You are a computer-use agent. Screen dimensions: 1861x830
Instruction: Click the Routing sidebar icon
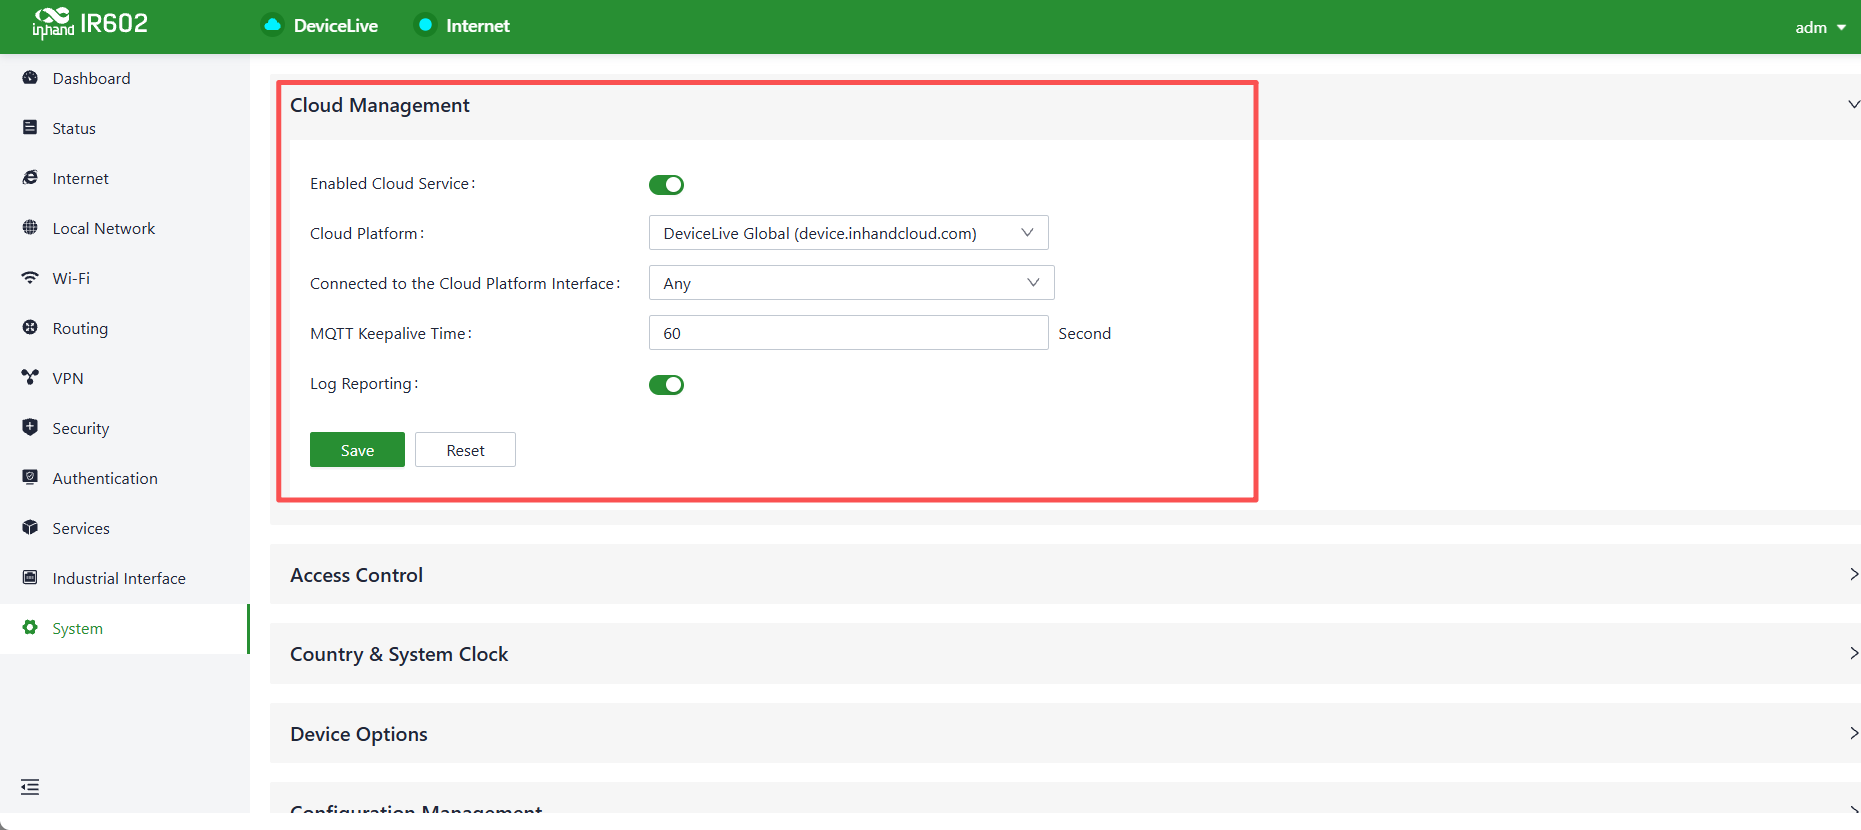pos(30,328)
